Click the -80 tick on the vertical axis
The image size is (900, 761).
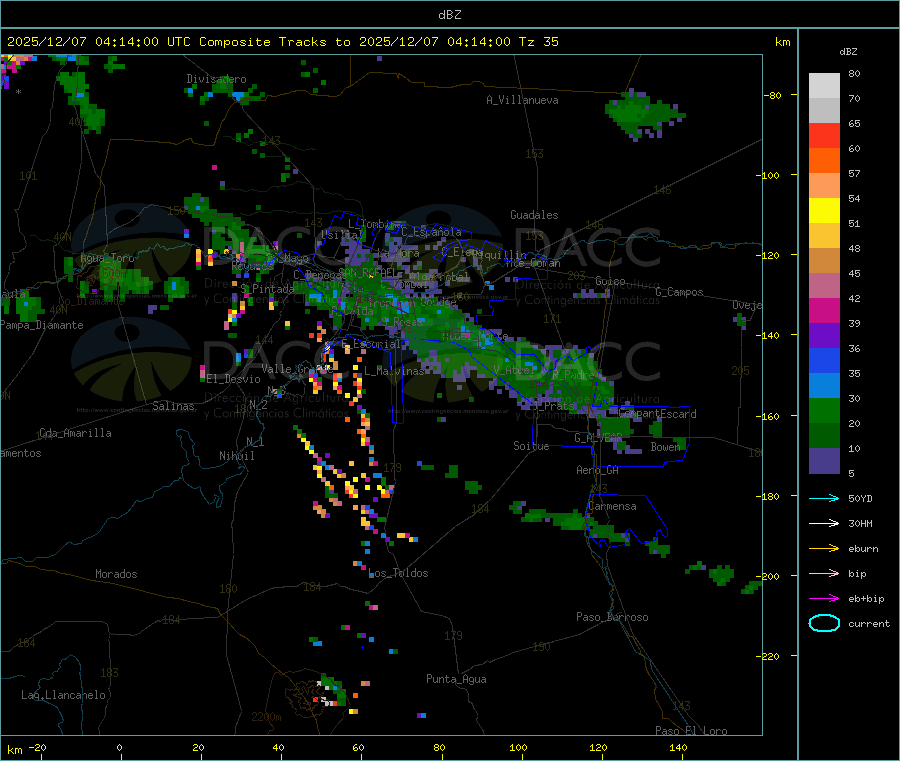tap(773, 96)
